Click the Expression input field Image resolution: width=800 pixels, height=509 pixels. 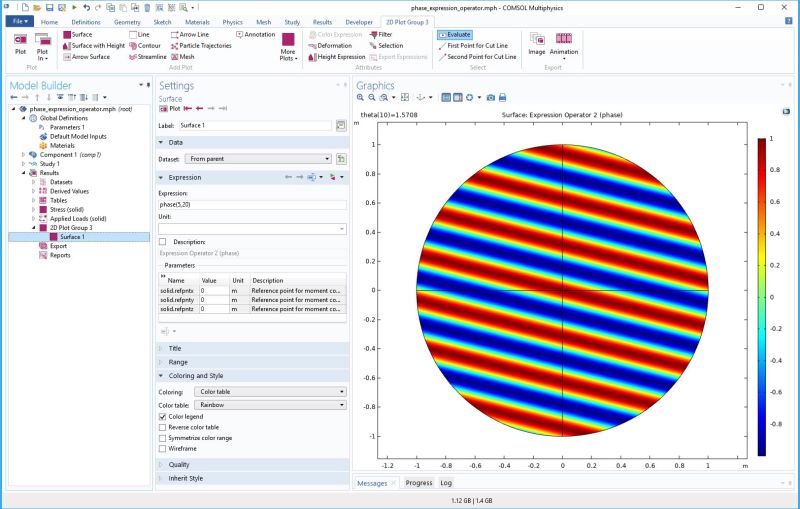pos(253,205)
